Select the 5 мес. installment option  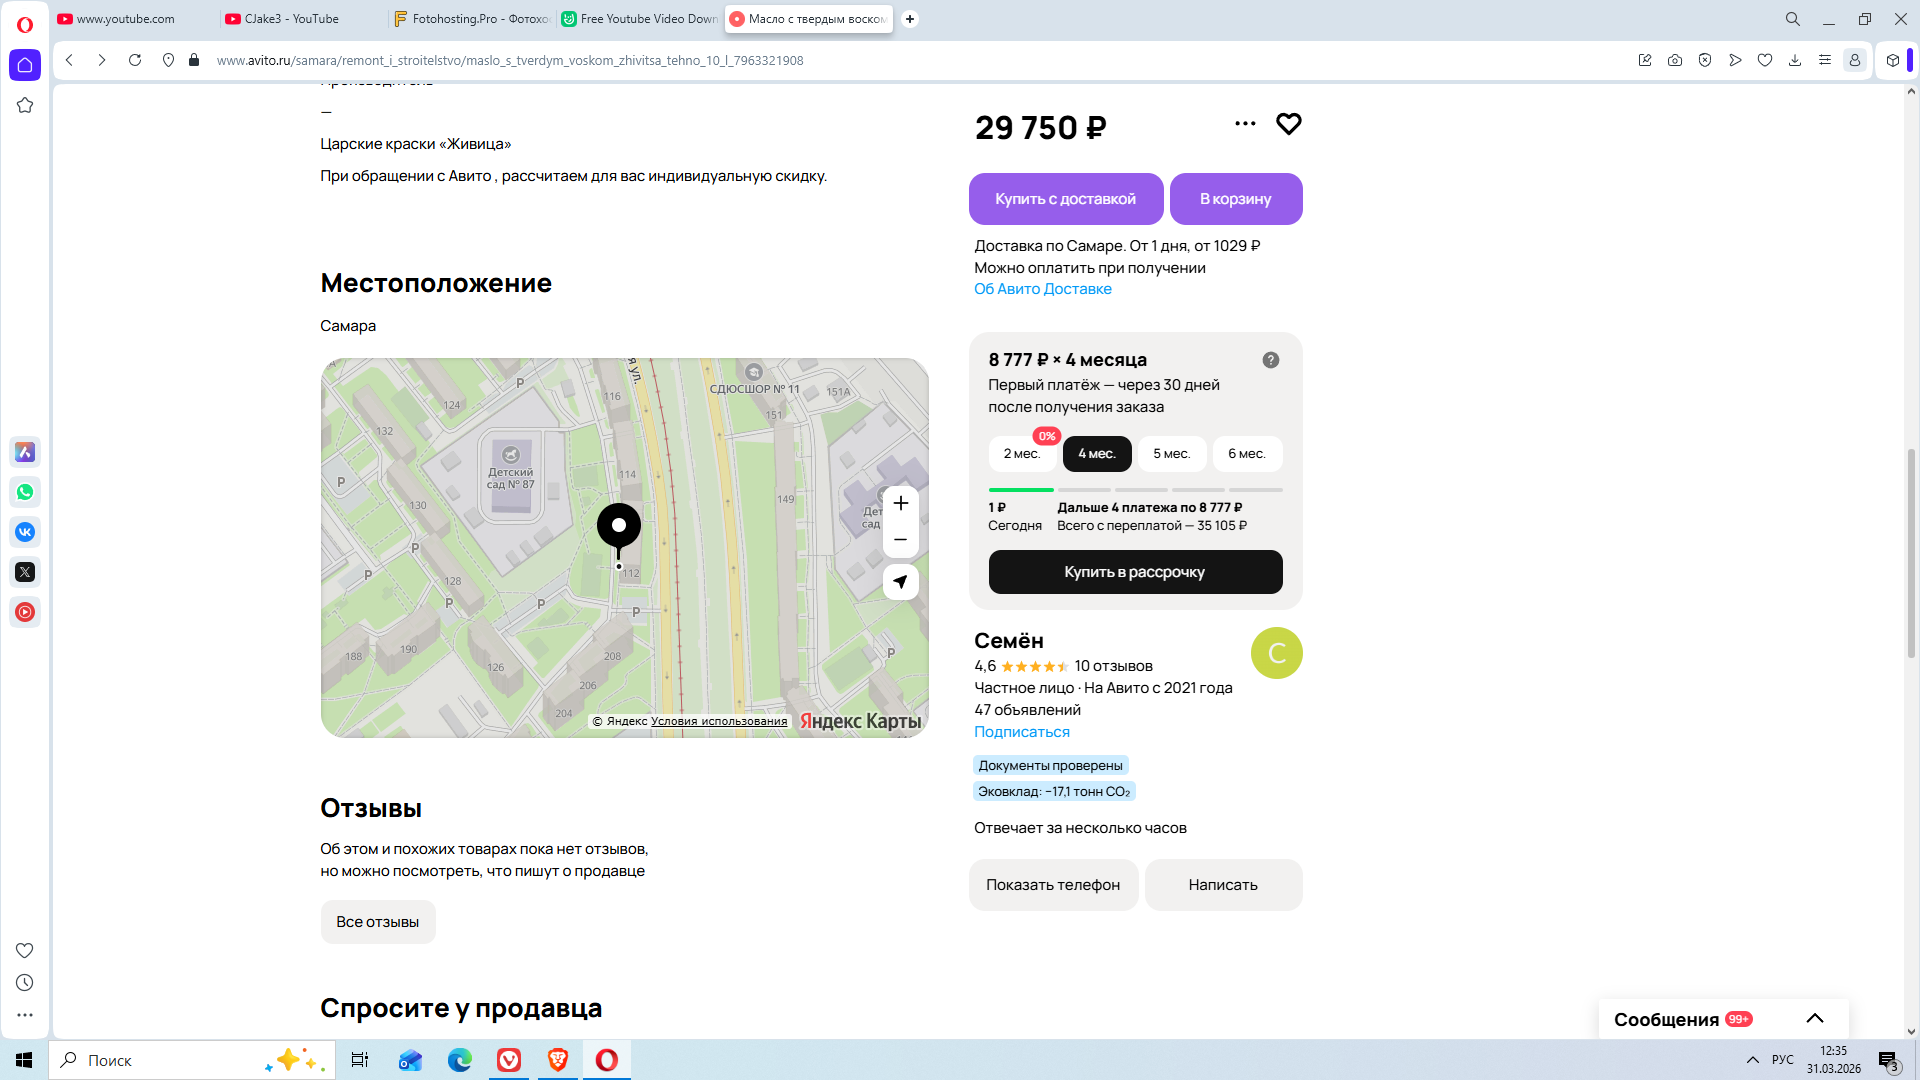point(1172,454)
